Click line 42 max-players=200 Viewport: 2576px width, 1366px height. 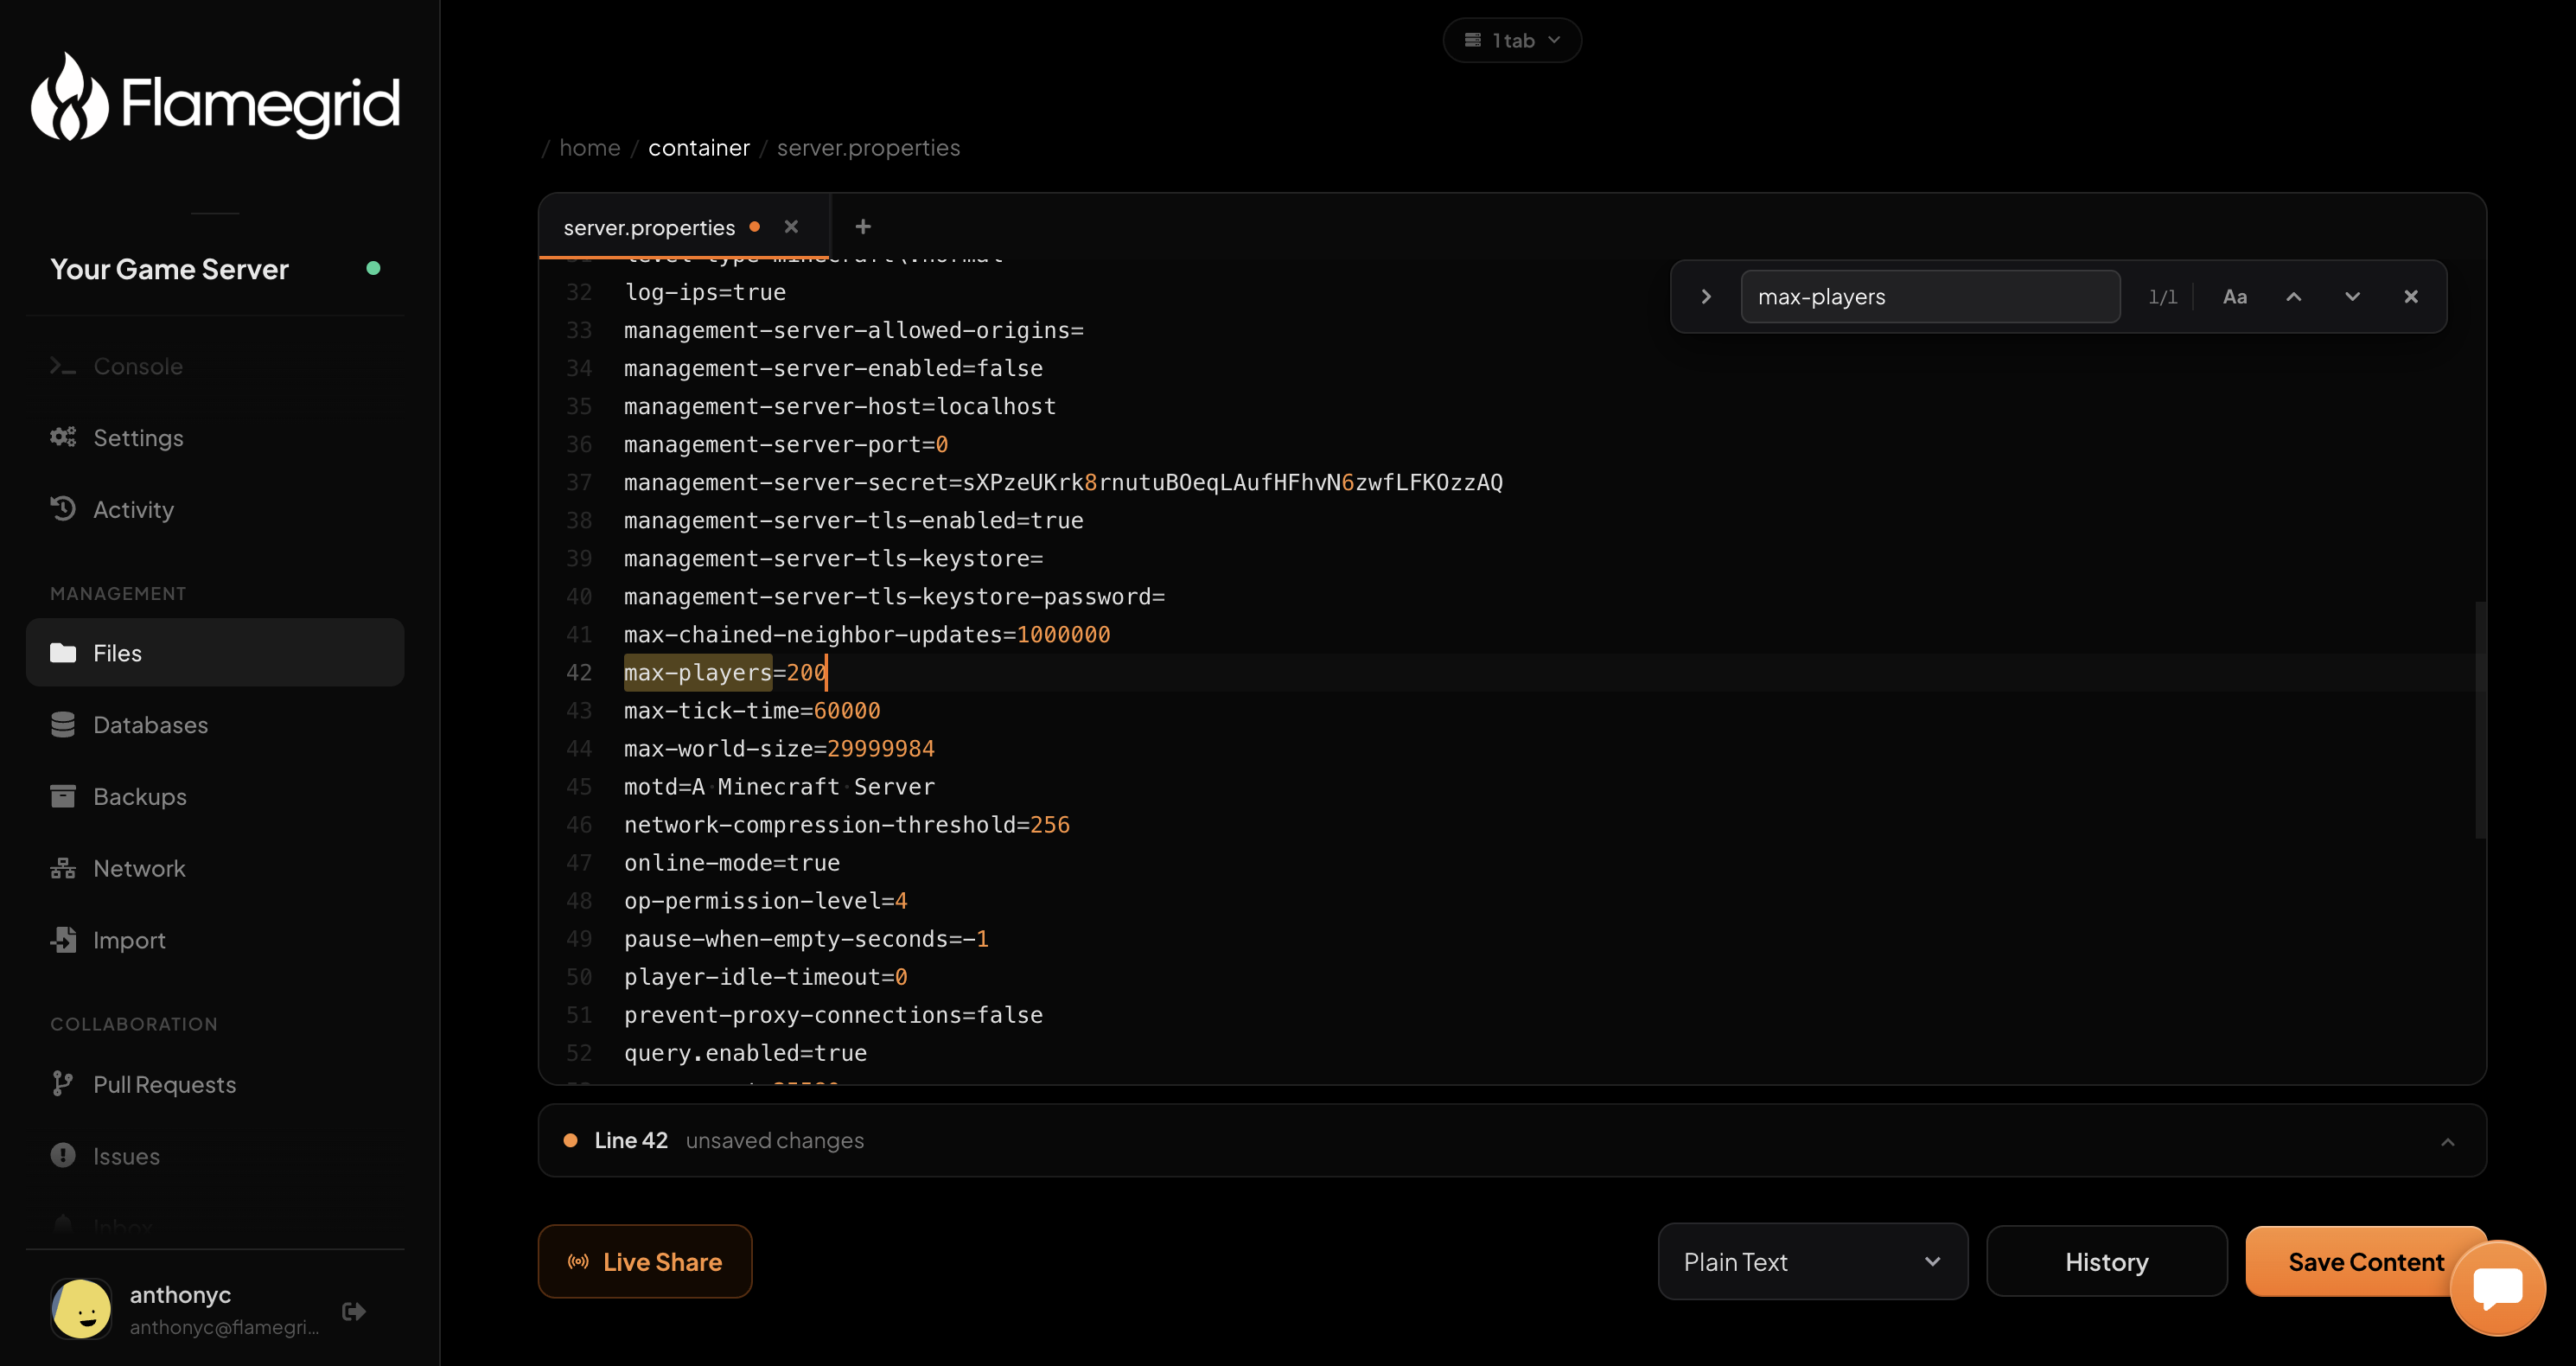tap(725, 672)
